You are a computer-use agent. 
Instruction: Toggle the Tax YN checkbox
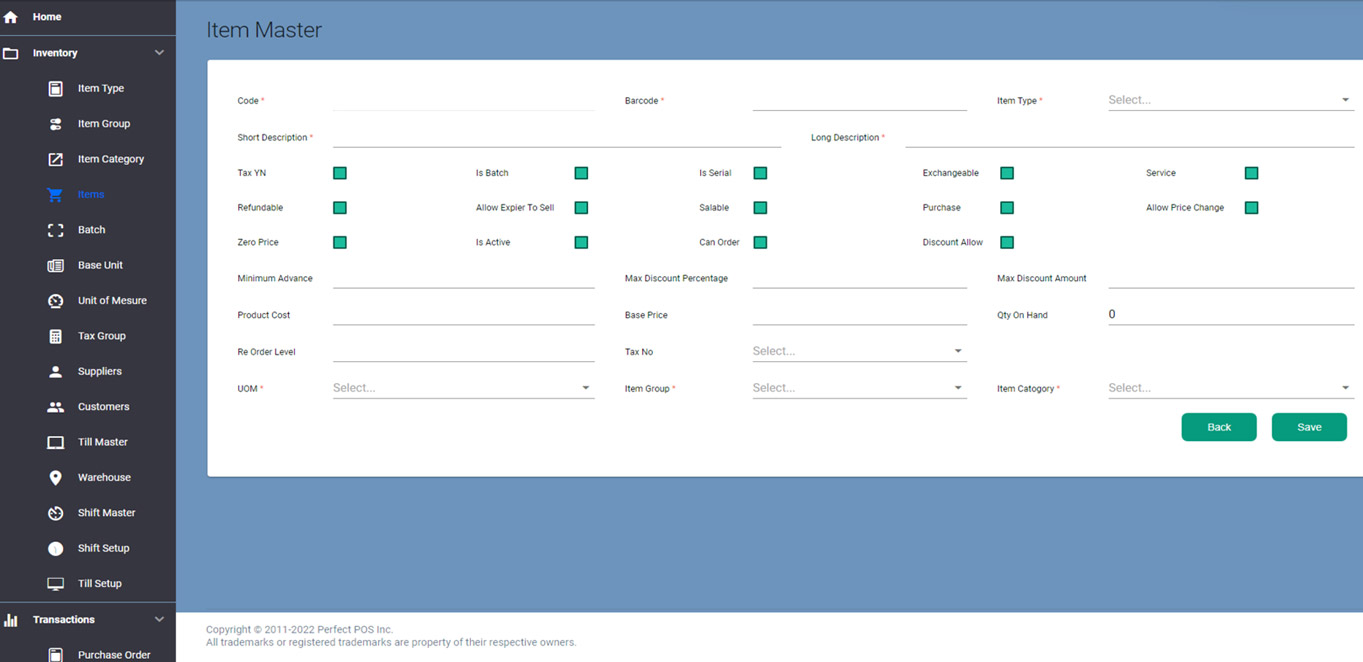340,173
